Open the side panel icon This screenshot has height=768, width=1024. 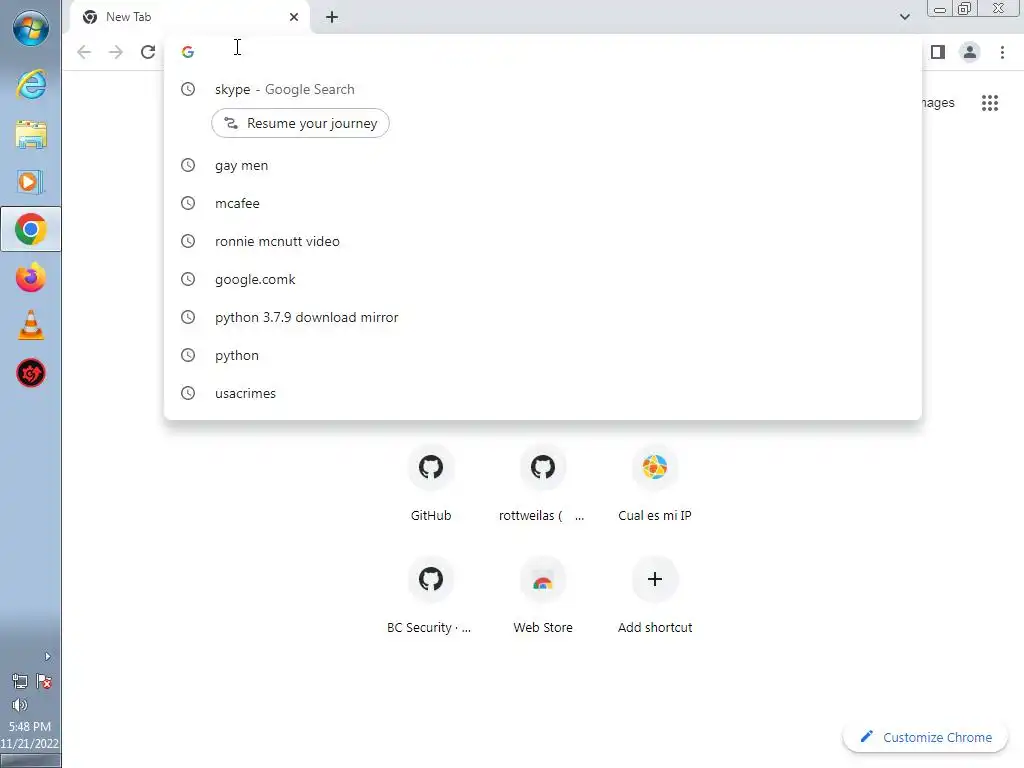tap(938, 52)
